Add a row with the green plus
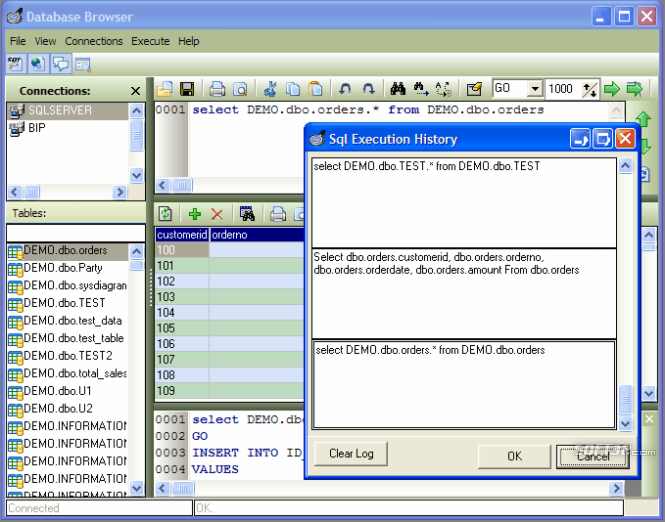665x522 pixels. point(195,214)
